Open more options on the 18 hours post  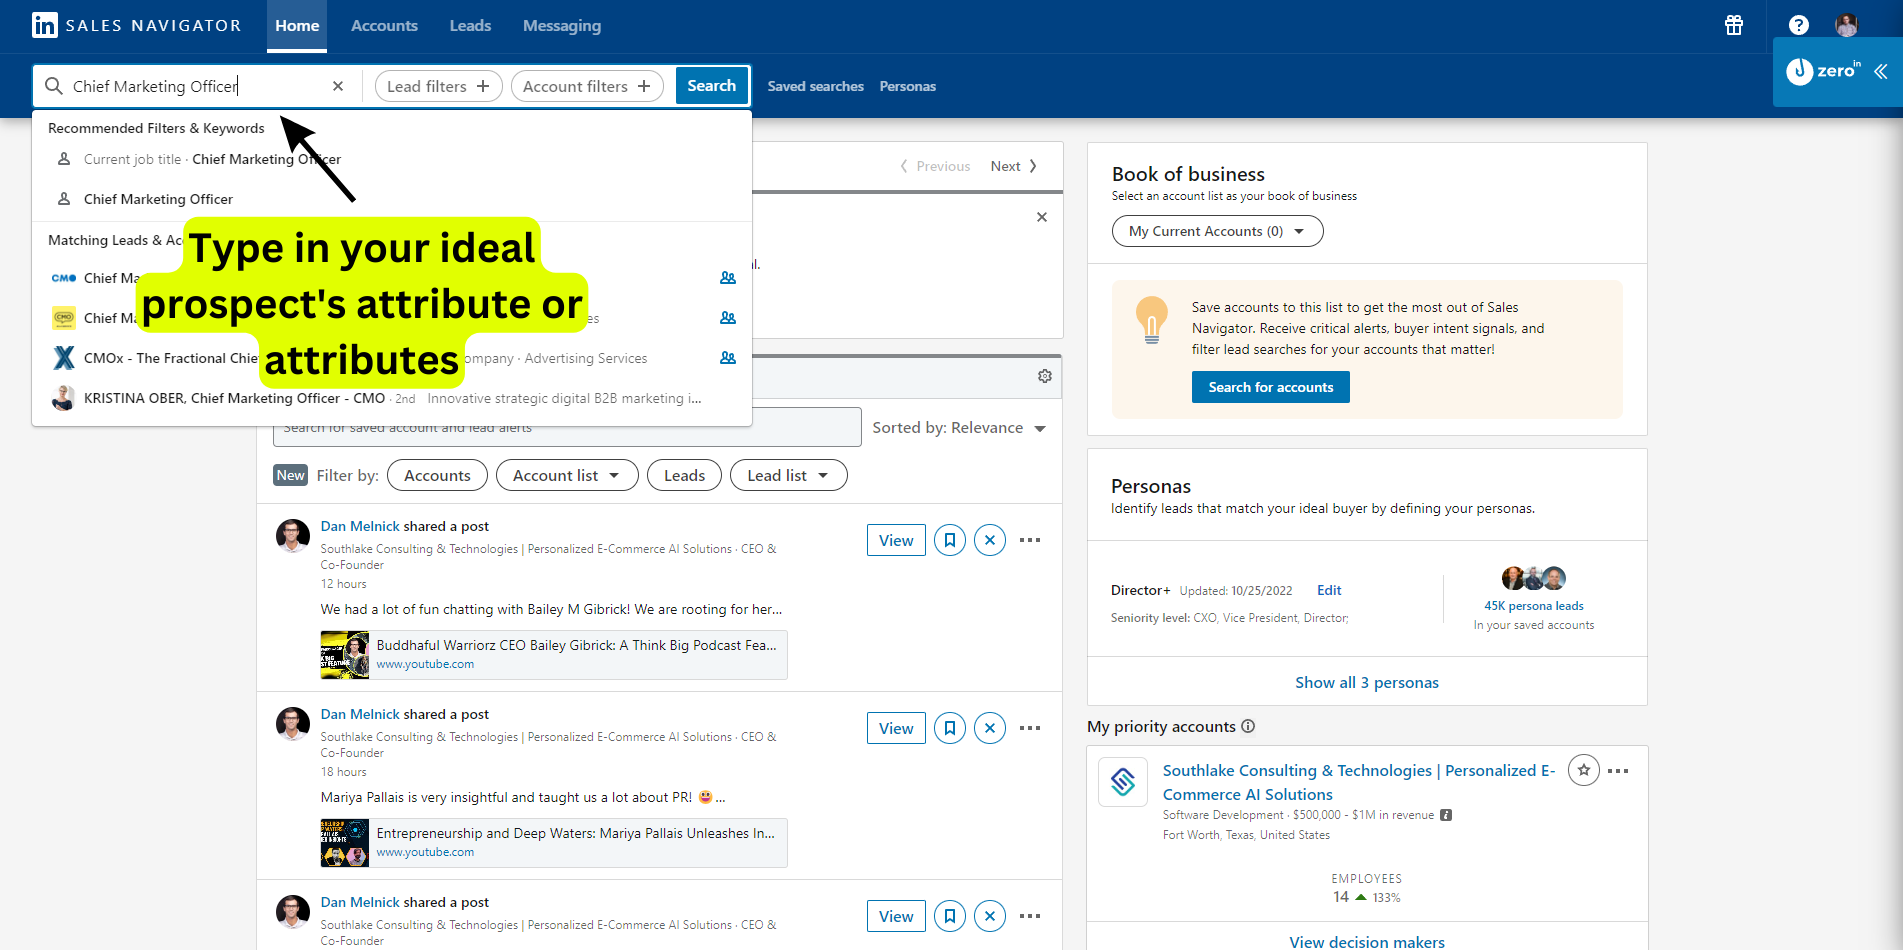(x=1030, y=728)
